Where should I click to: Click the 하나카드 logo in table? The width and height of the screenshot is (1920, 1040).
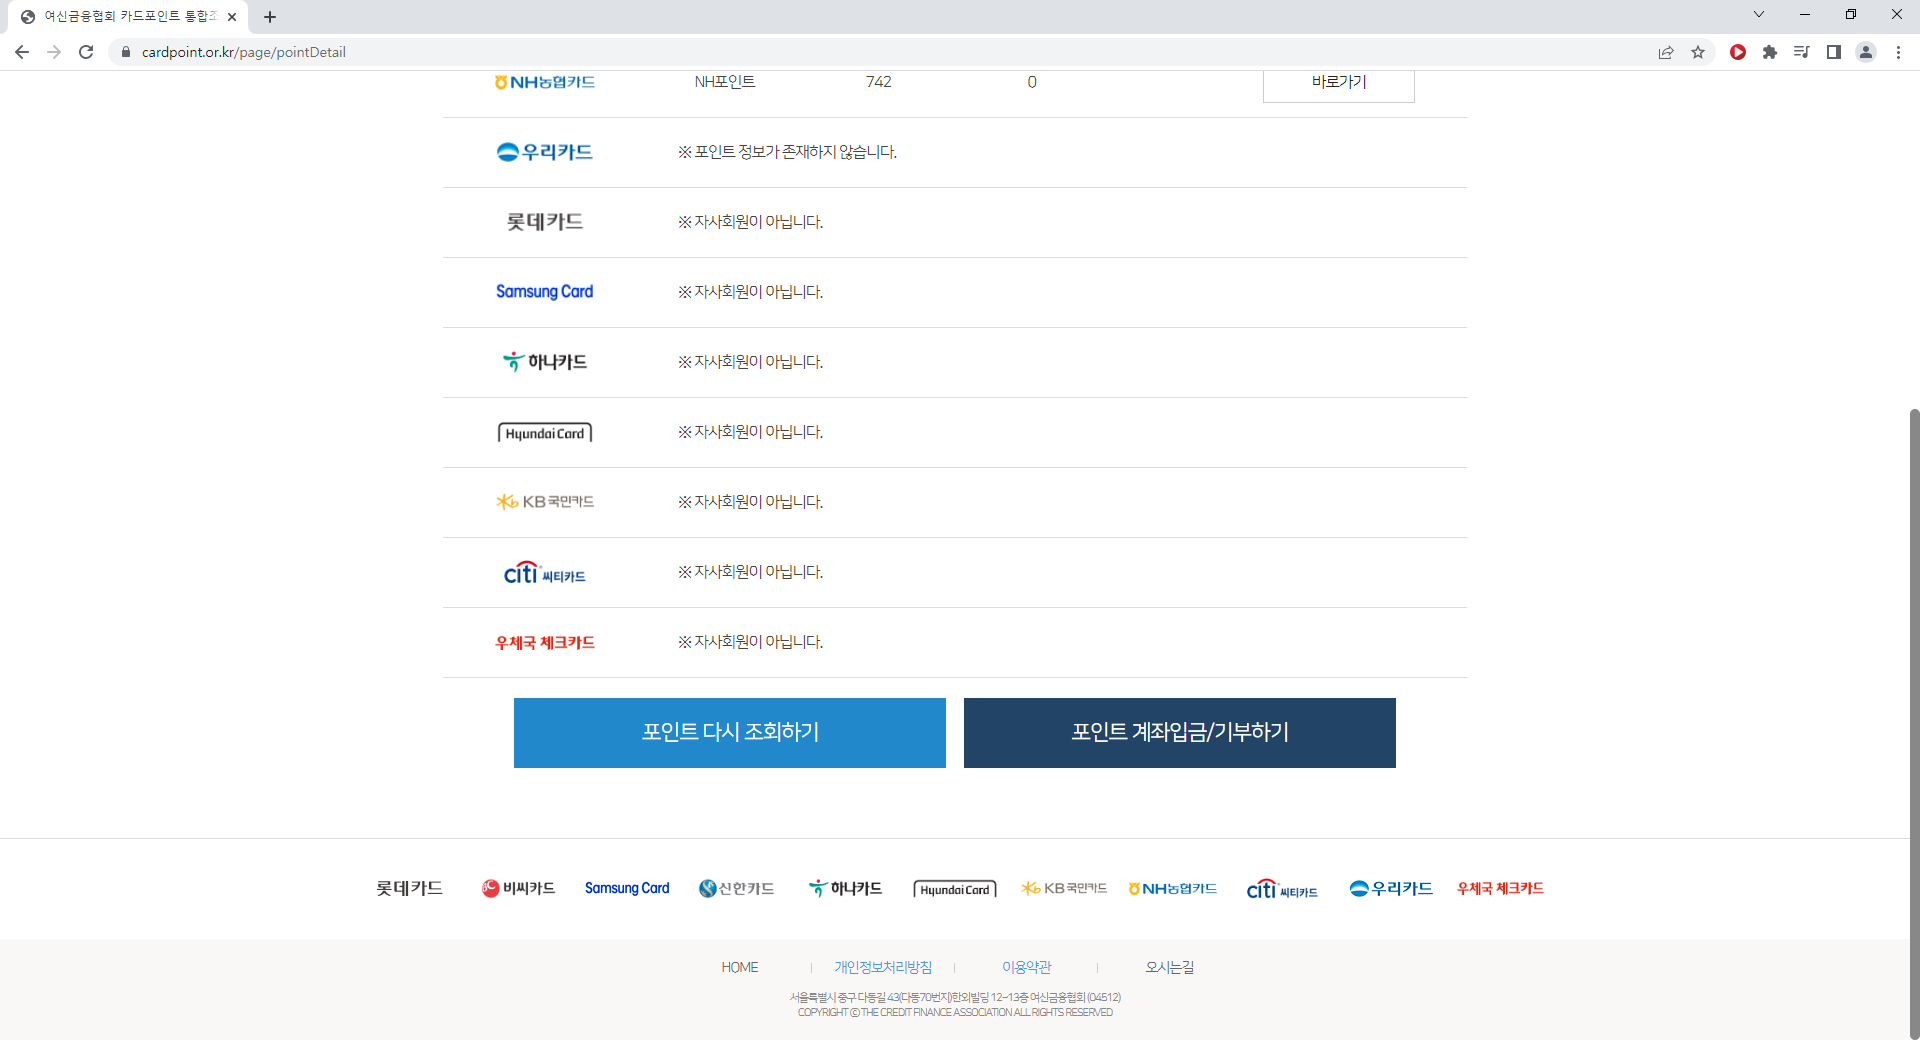click(545, 362)
